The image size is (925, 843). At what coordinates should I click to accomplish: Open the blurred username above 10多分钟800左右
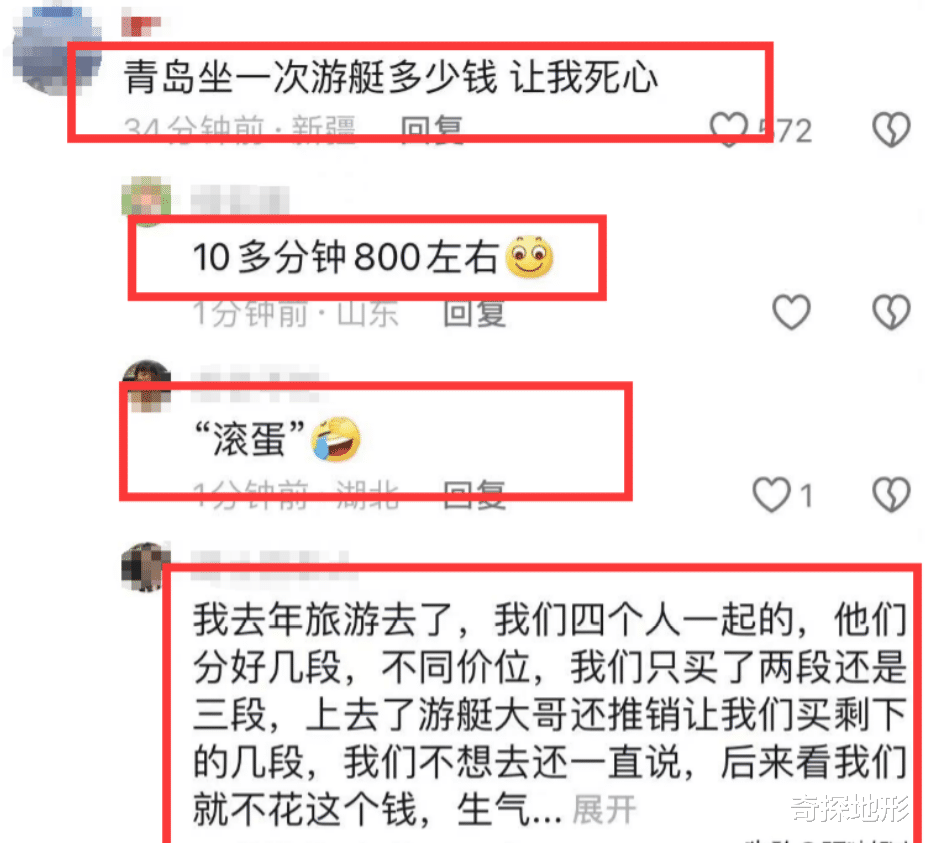[240, 199]
